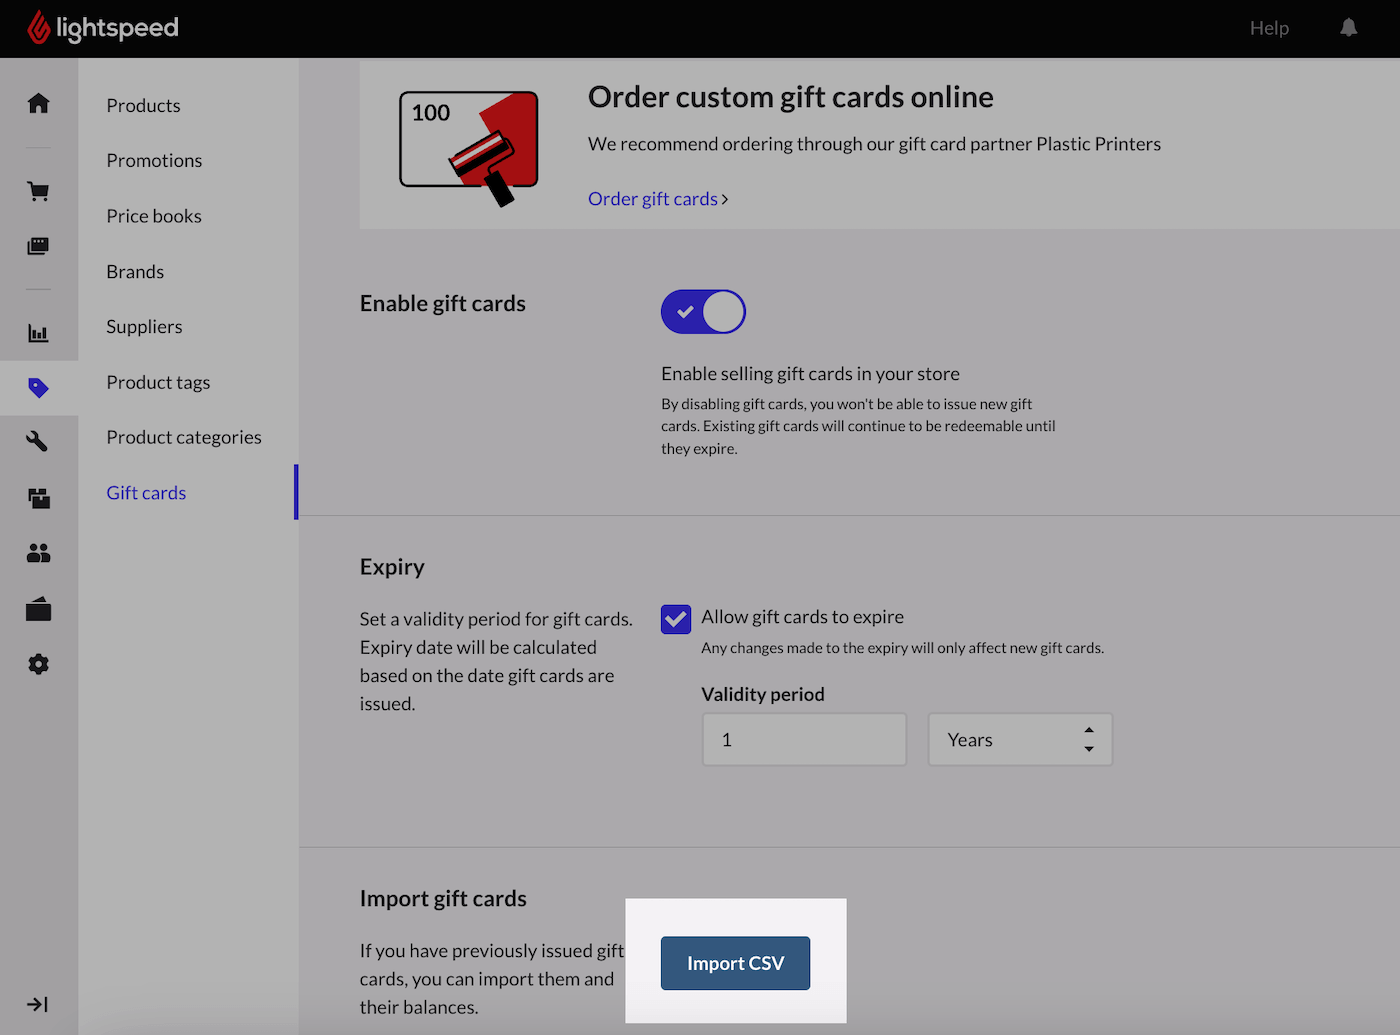The height and width of the screenshot is (1035, 1400).
Task: Click the Lightspeed logo
Action: click(x=103, y=28)
